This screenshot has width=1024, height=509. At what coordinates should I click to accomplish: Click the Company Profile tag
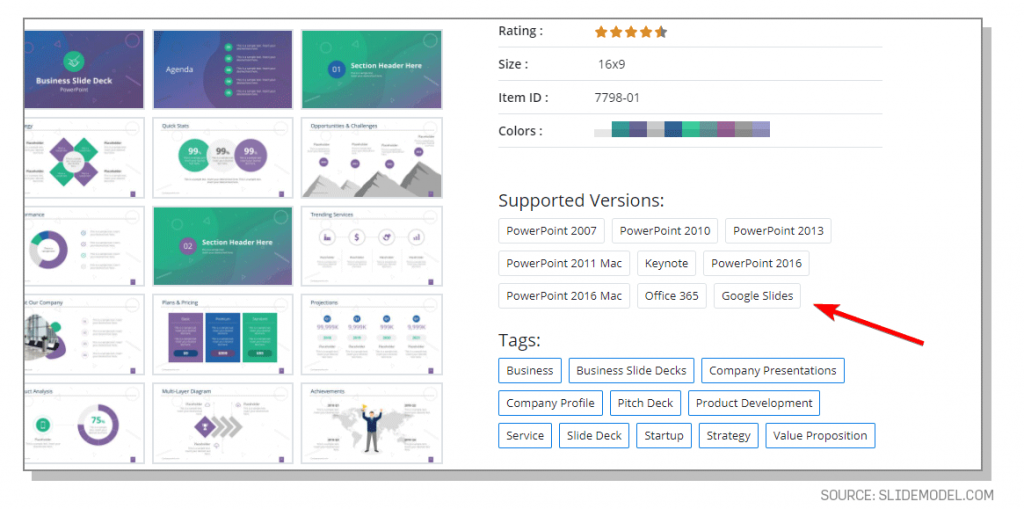[551, 403]
